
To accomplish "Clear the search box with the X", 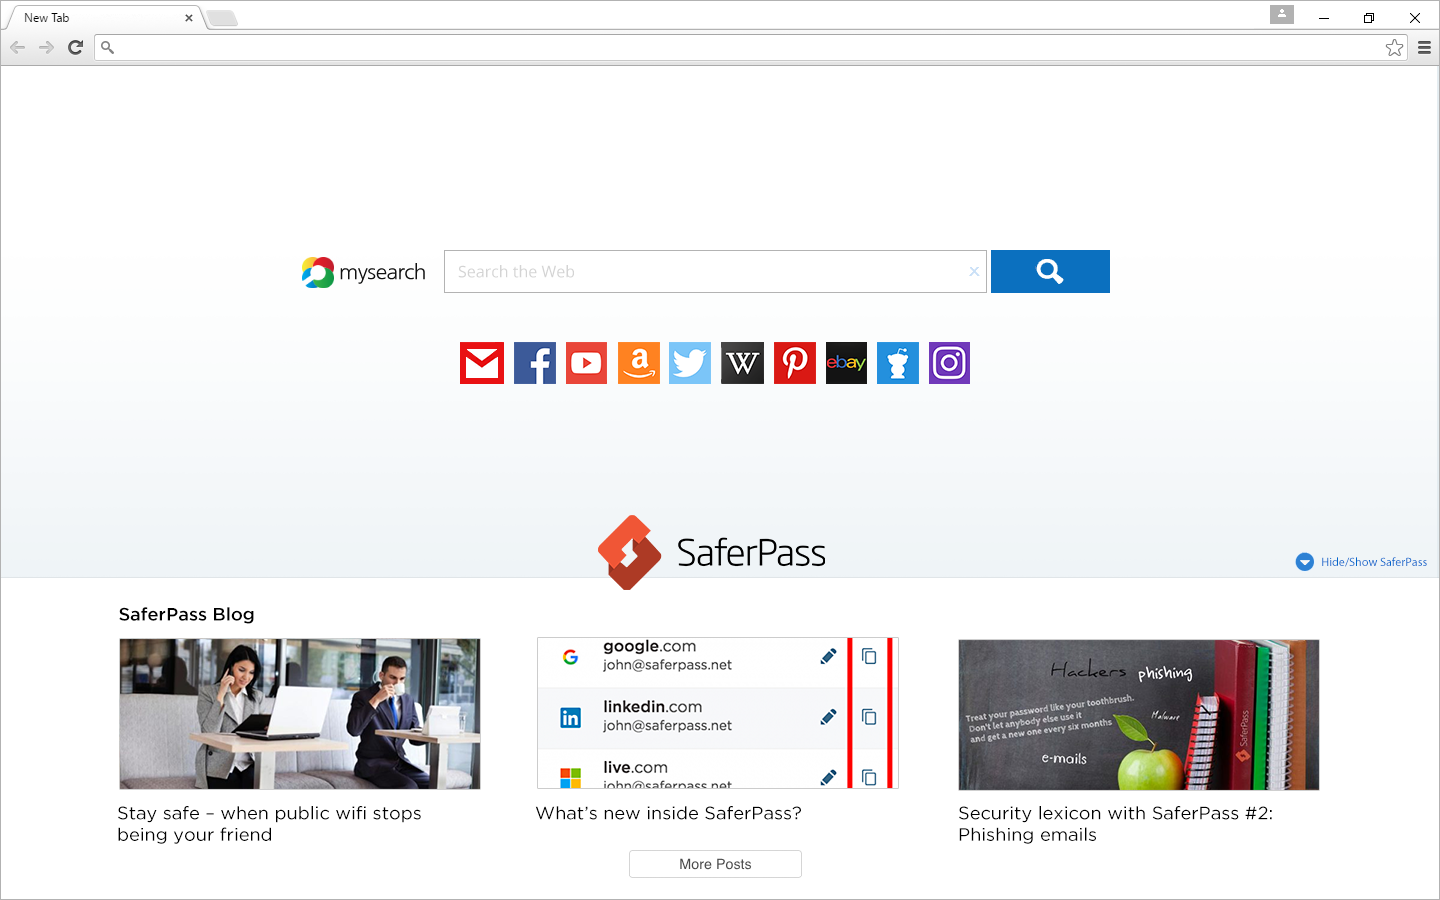I will pyautogui.click(x=974, y=271).
